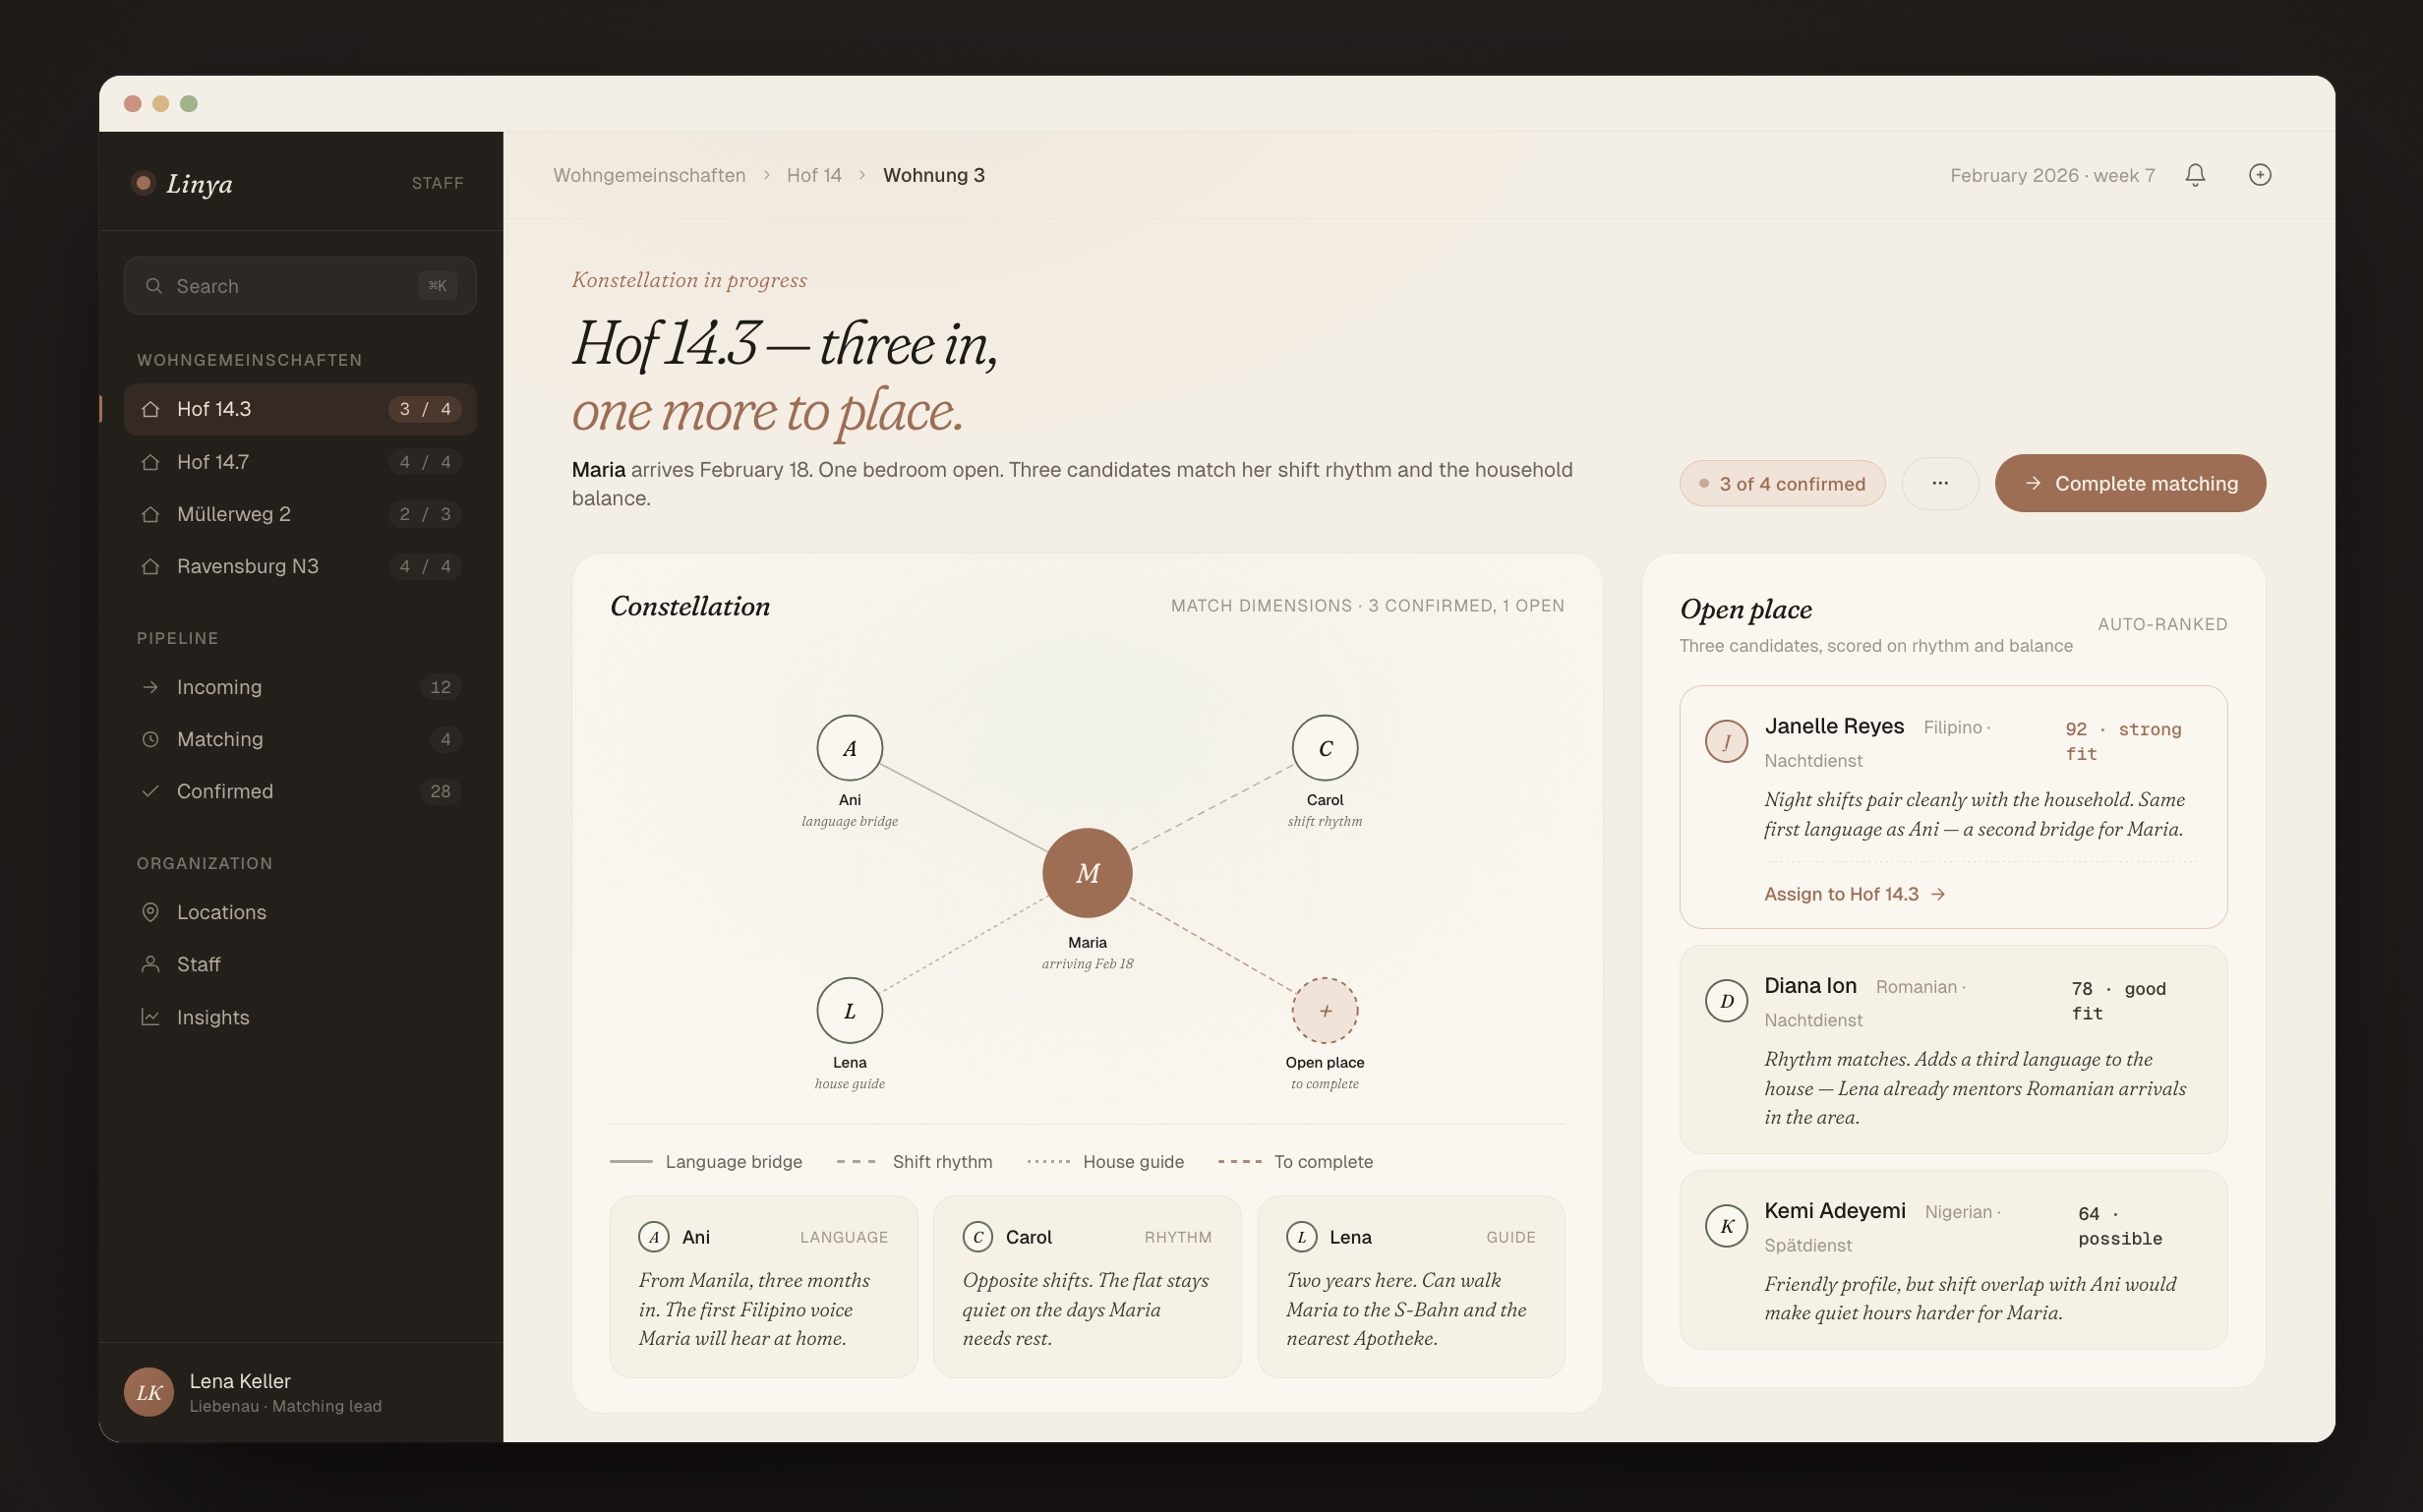Click the dashed Open place plus node
Screen dimensions: 2423x1512
[x=1325, y=1011]
